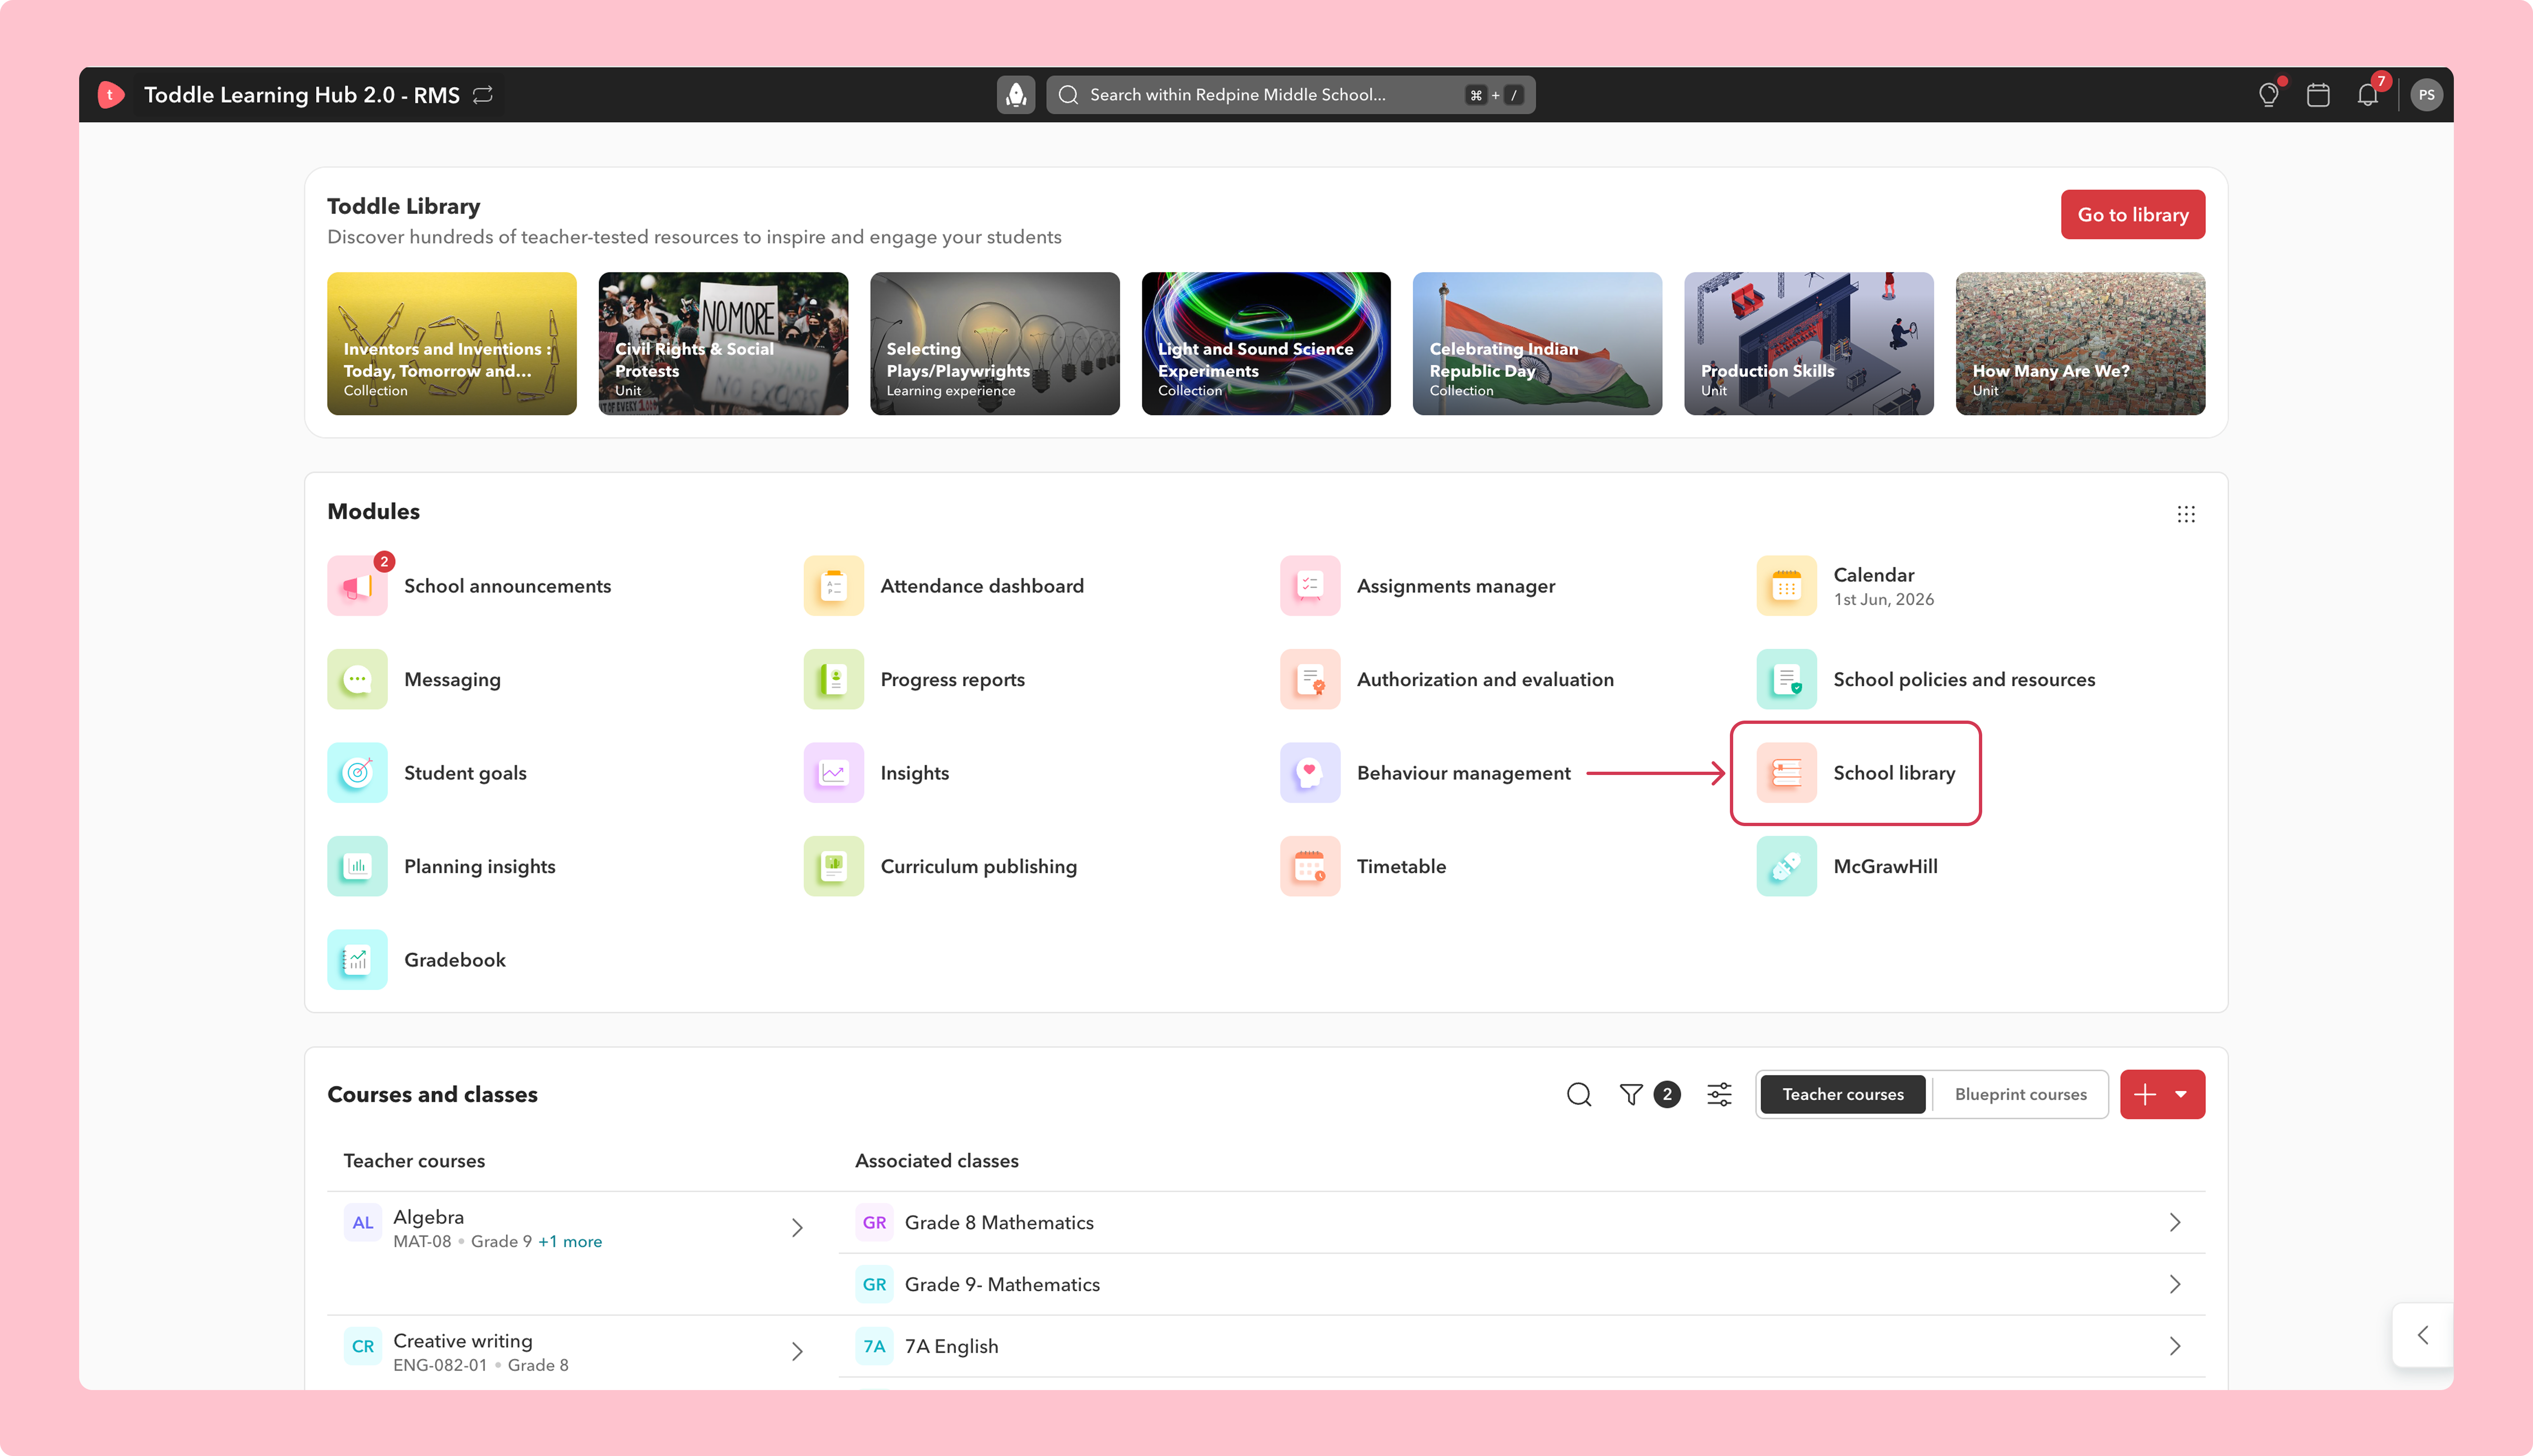This screenshot has height=1456, width=2533.
Task: Expand the red add course dropdown arrow
Action: click(2181, 1095)
